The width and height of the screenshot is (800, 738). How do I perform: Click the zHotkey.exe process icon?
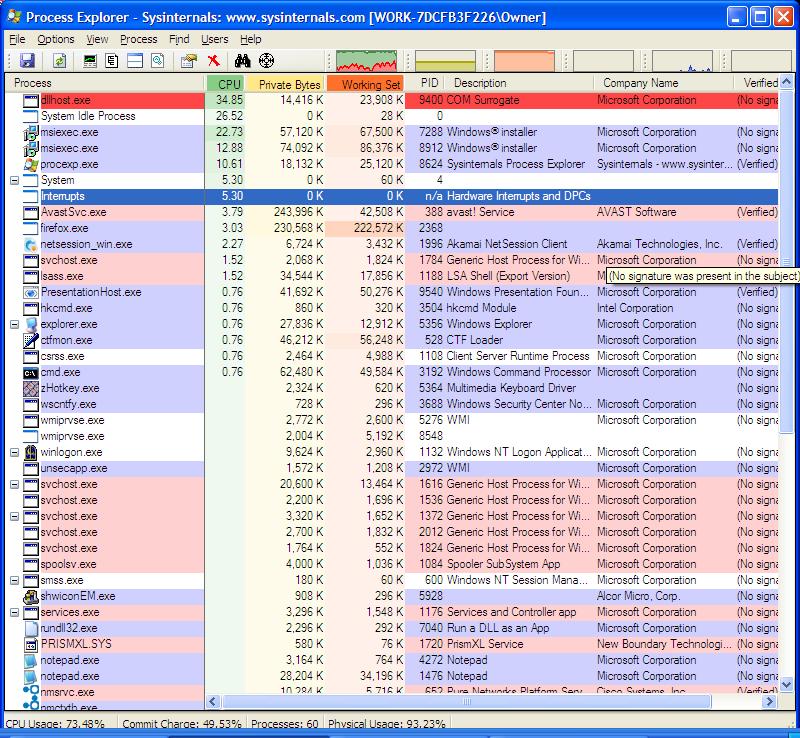[31, 388]
